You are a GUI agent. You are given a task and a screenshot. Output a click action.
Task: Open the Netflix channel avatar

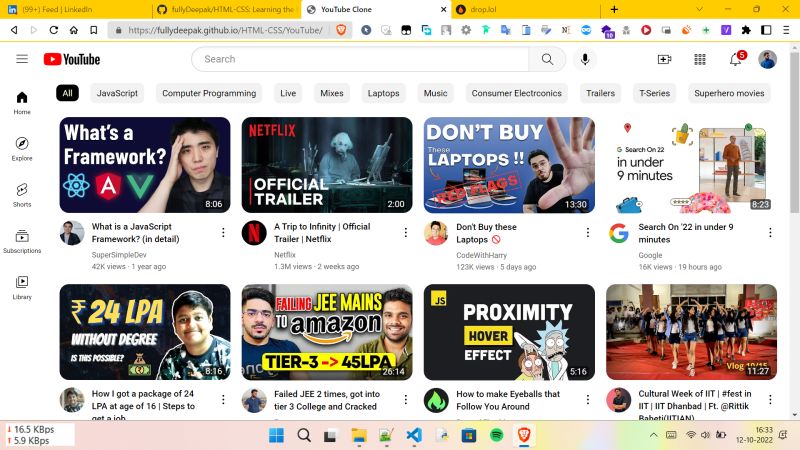pyautogui.click(x=254, y=233)
